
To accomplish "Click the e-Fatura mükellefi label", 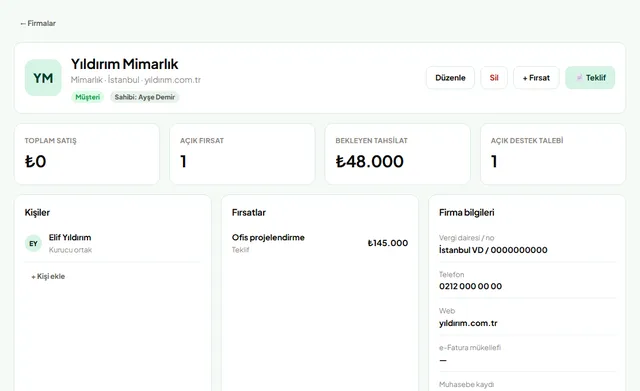I will coord(470,348).
